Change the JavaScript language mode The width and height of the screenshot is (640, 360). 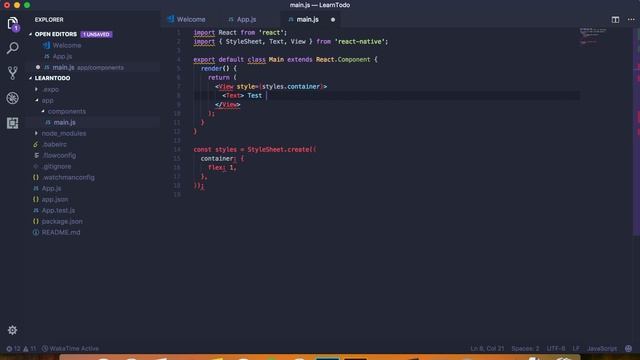[602, 349]
